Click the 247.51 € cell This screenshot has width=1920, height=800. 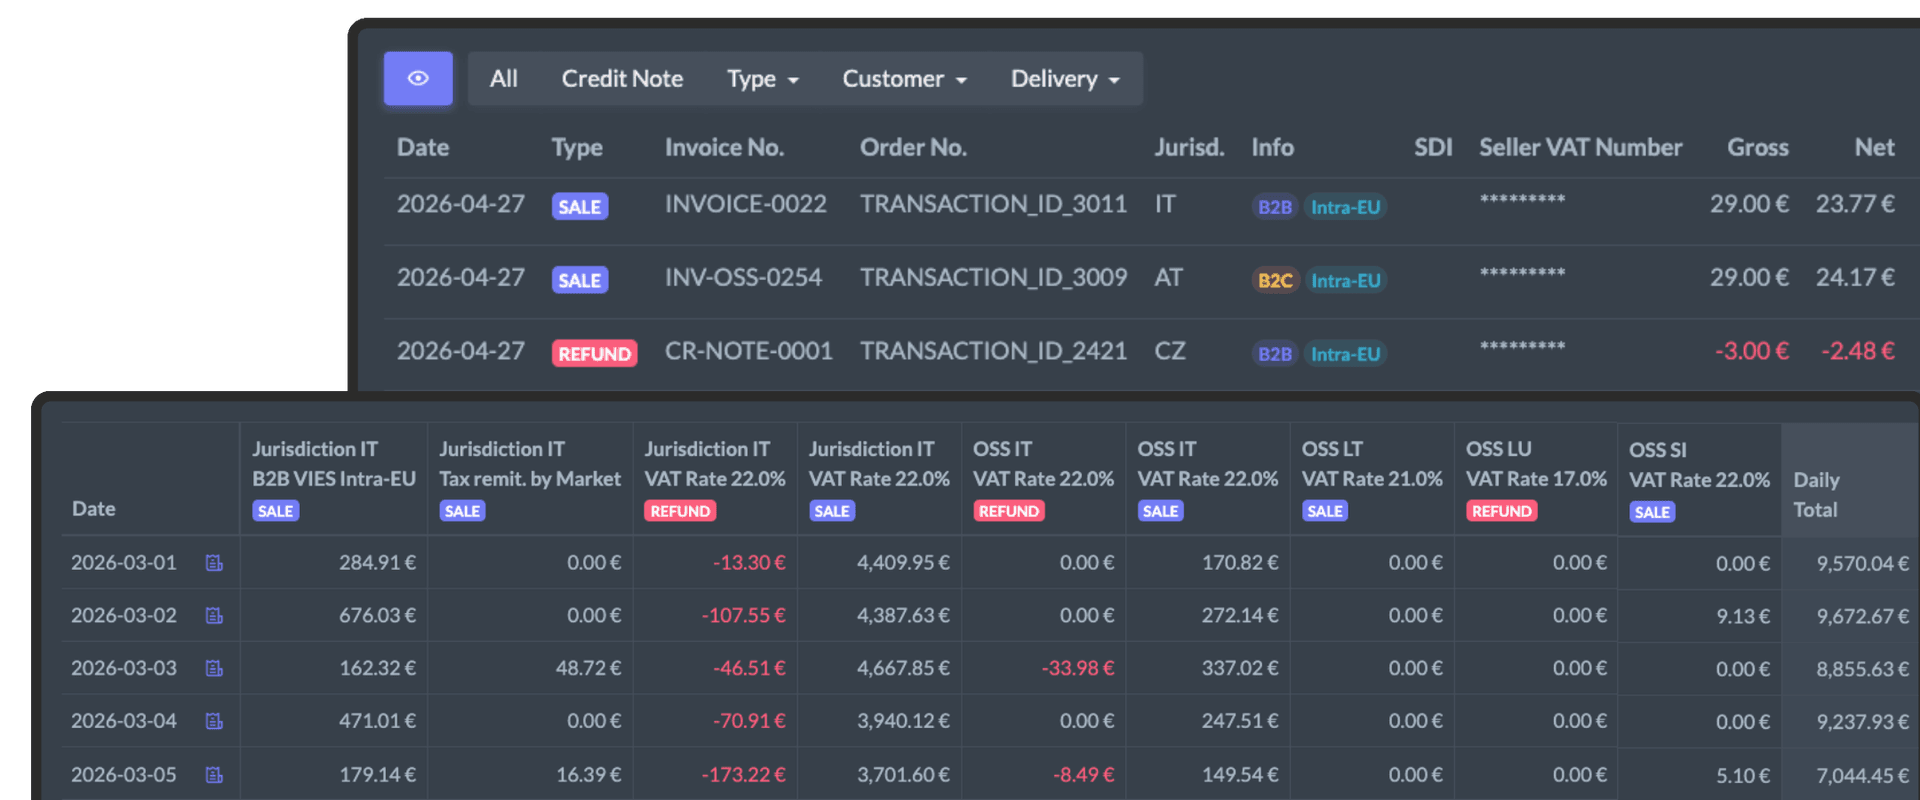pyautogui.click(x=1240, y=721)
